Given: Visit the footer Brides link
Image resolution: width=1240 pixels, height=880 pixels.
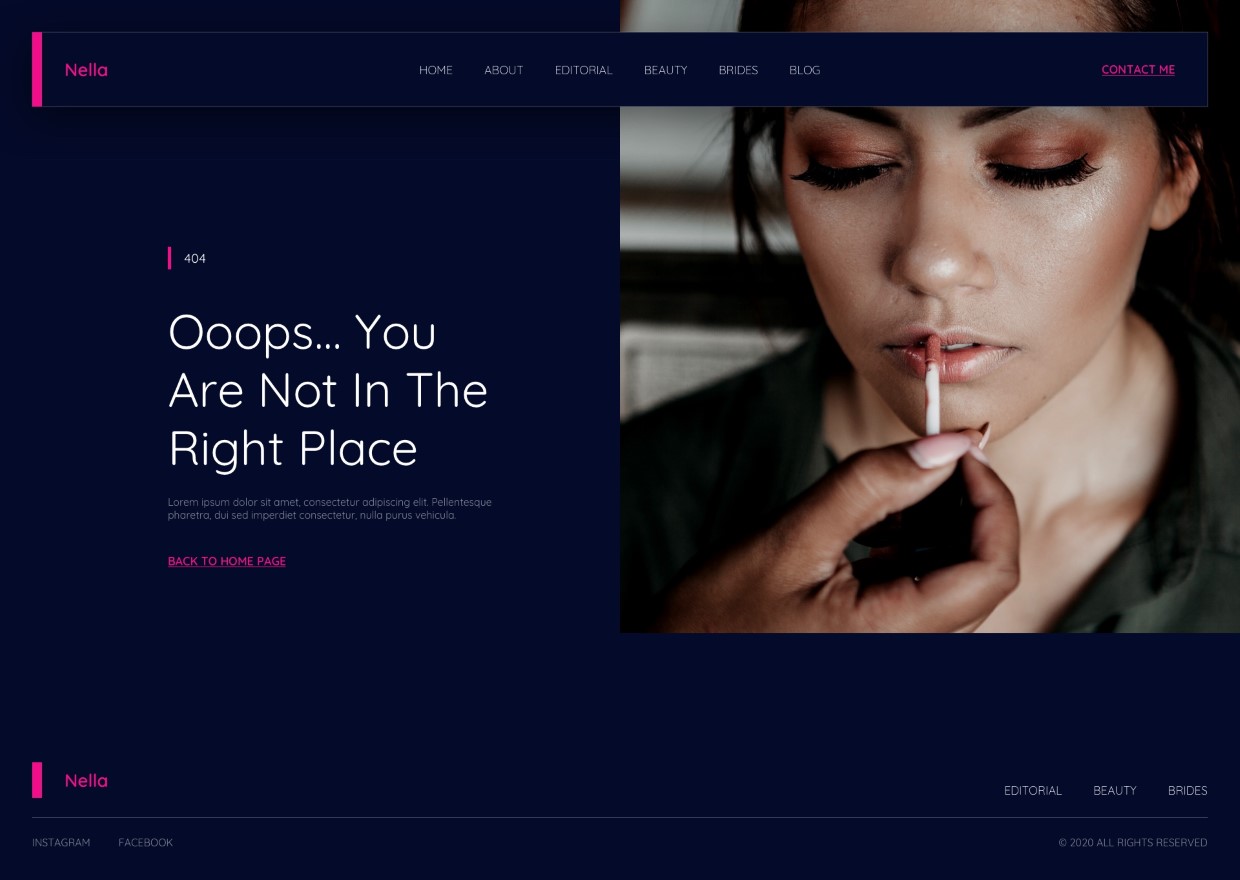Looking at the screenshot, I should pyautogui.click(x=1188, y=791).
